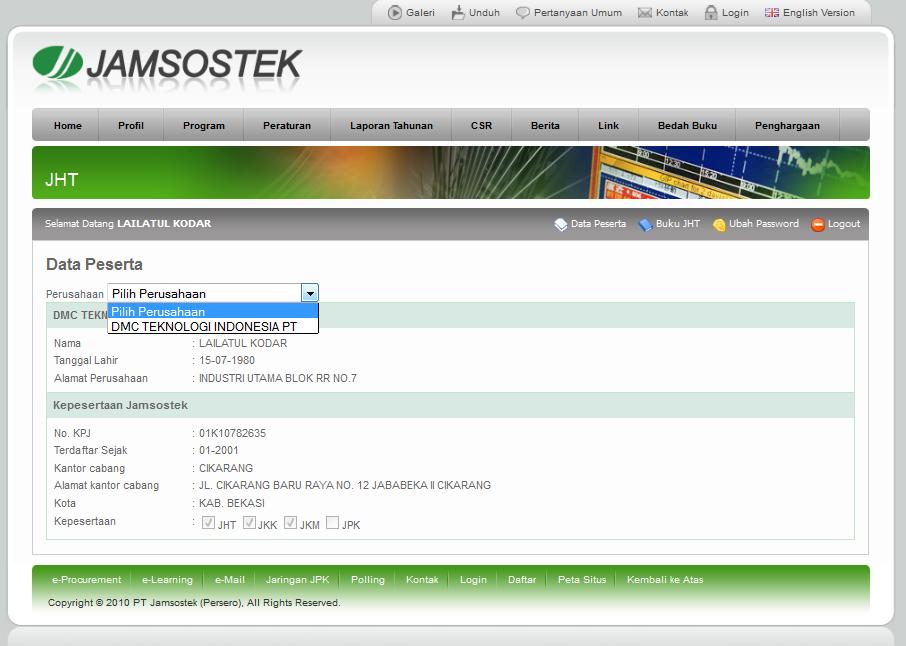The width and height of the screenshot is (906, 646).
Task: Open the Penghargaan menu
Action: pos(787,125)
